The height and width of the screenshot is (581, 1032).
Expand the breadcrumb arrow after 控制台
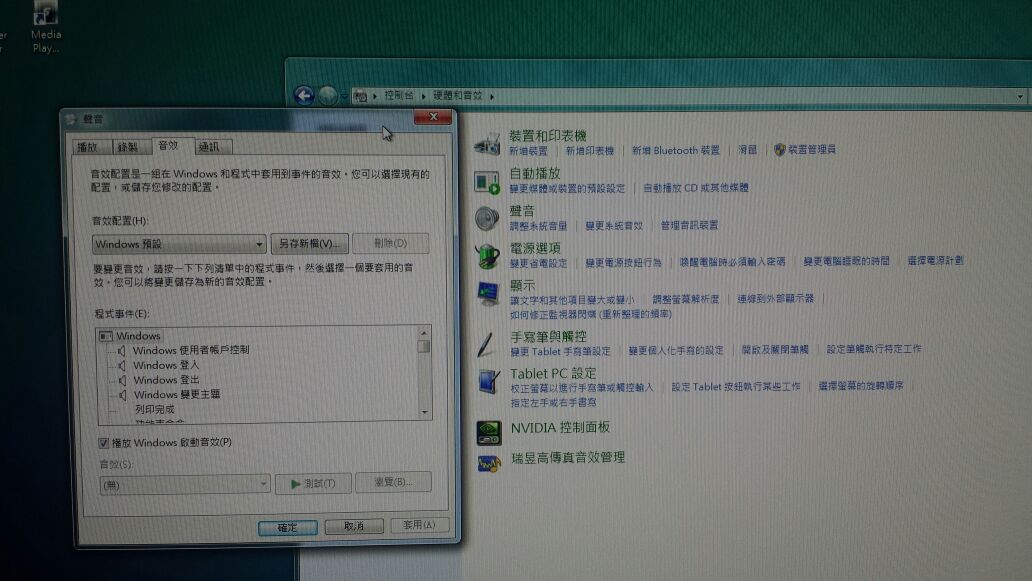point(424,97)
